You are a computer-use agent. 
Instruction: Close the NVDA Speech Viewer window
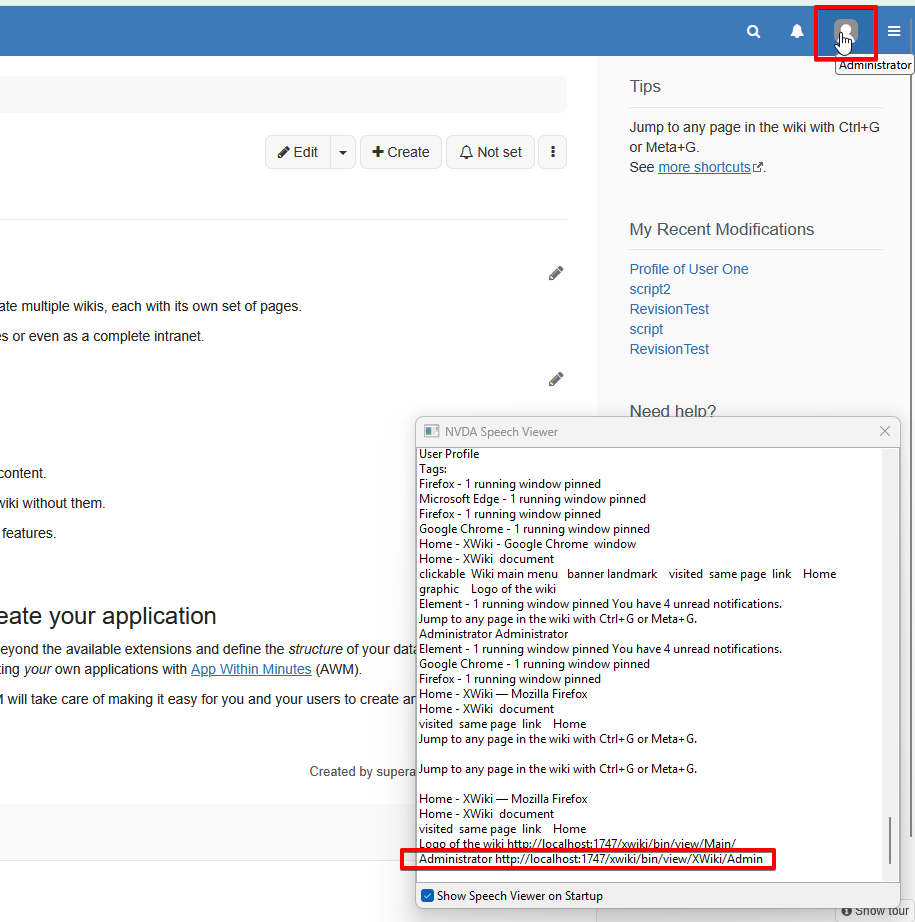884,431
